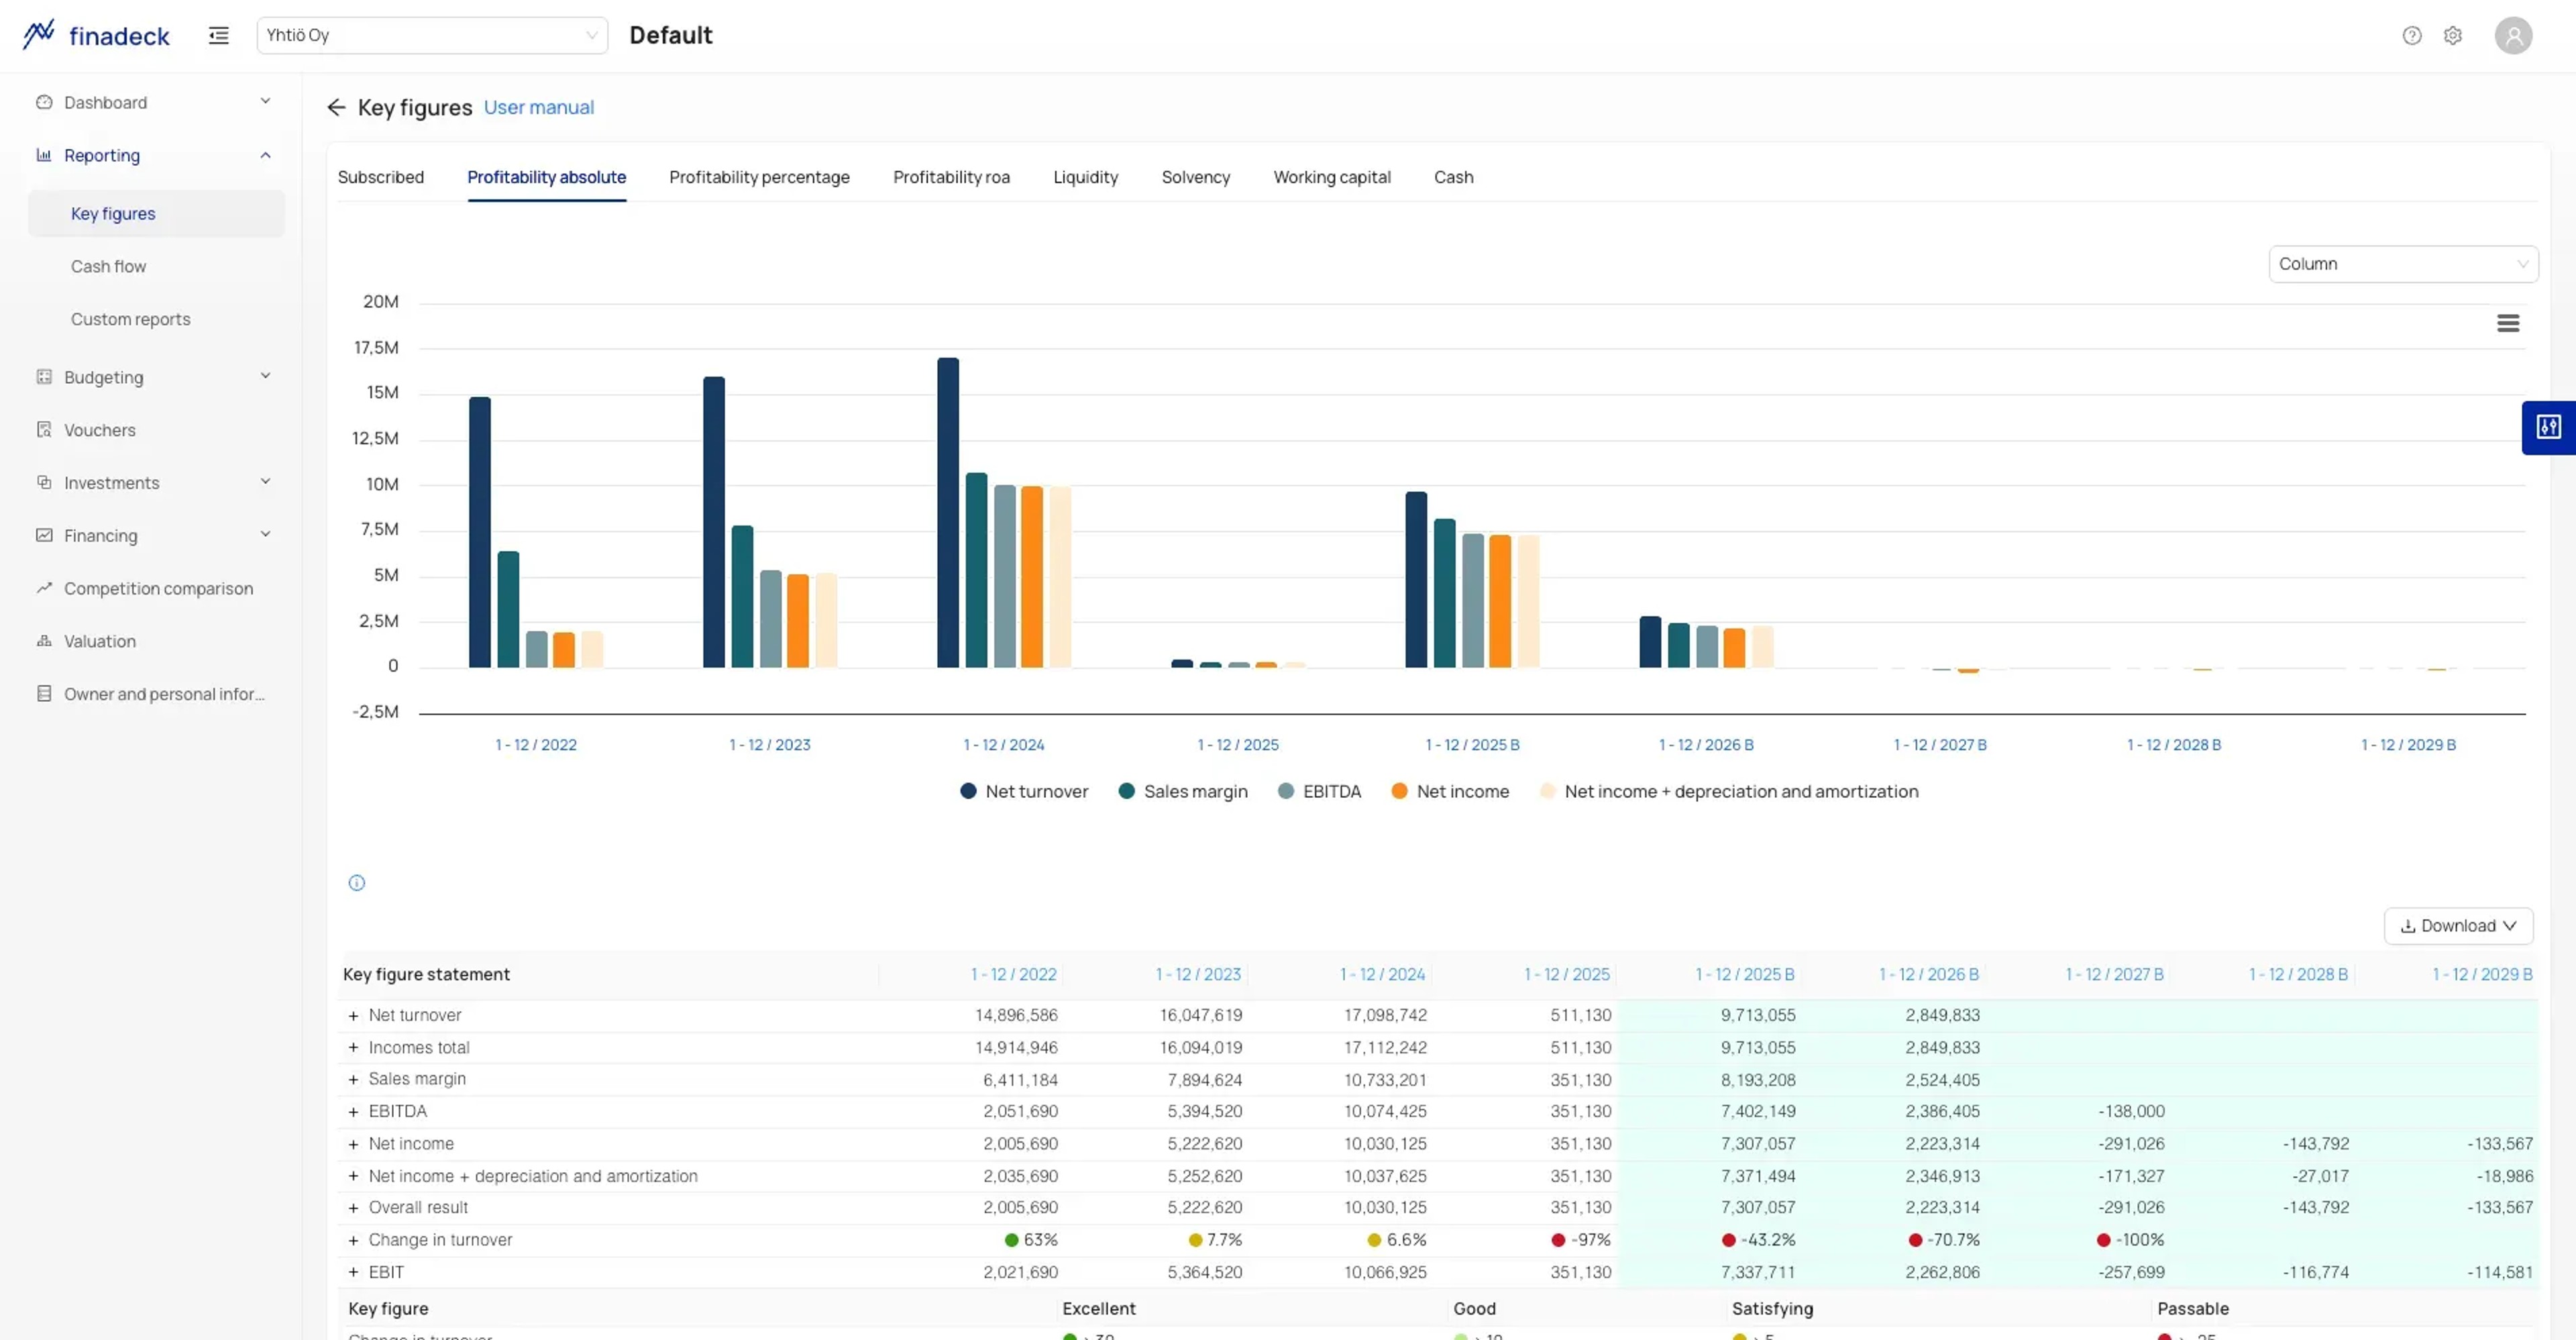Open the Yhtiö Oy company dropdown
2576x1340 pixels.
432,36
